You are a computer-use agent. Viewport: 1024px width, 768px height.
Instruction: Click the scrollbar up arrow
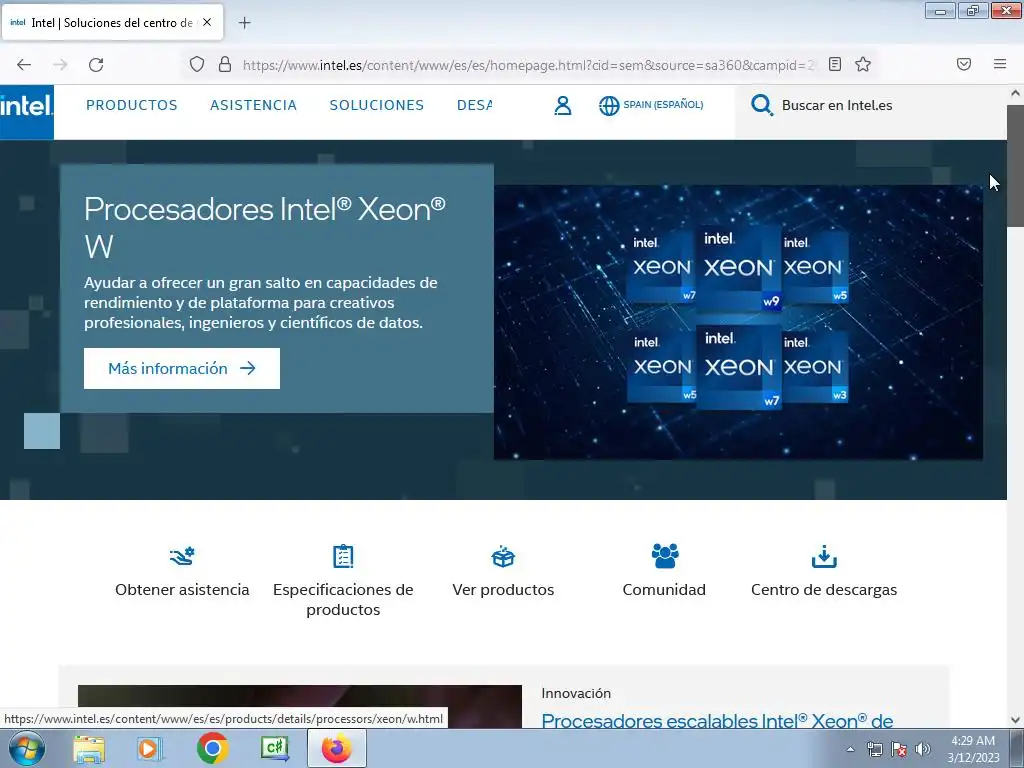coord(1015,93)
